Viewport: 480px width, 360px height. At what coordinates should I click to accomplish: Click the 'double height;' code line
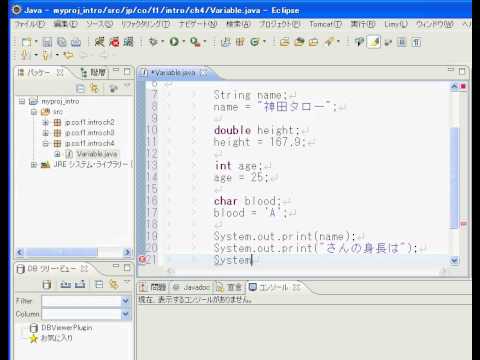[x=257, y=130]
